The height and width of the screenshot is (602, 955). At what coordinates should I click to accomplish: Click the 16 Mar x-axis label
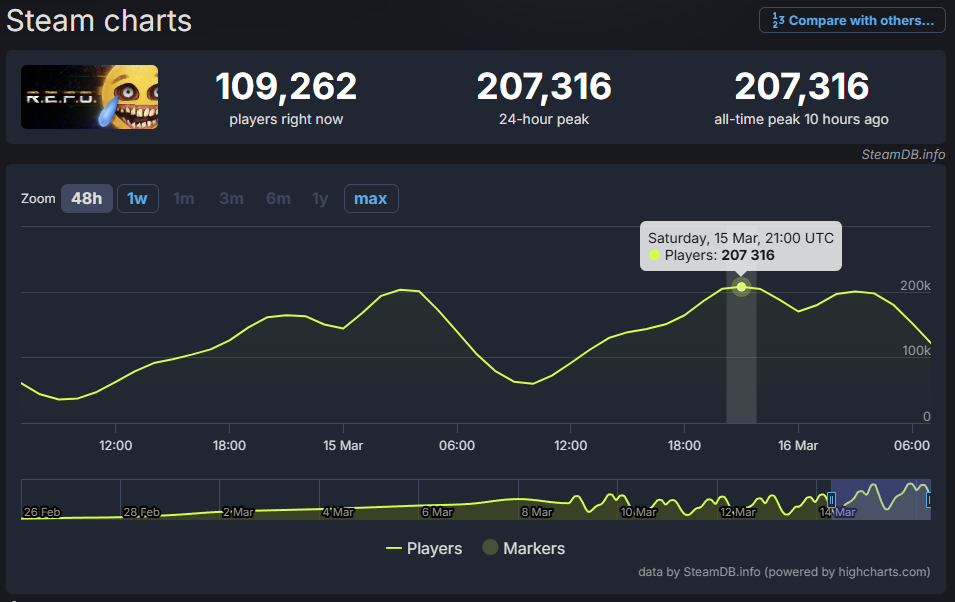coord(798,445)
